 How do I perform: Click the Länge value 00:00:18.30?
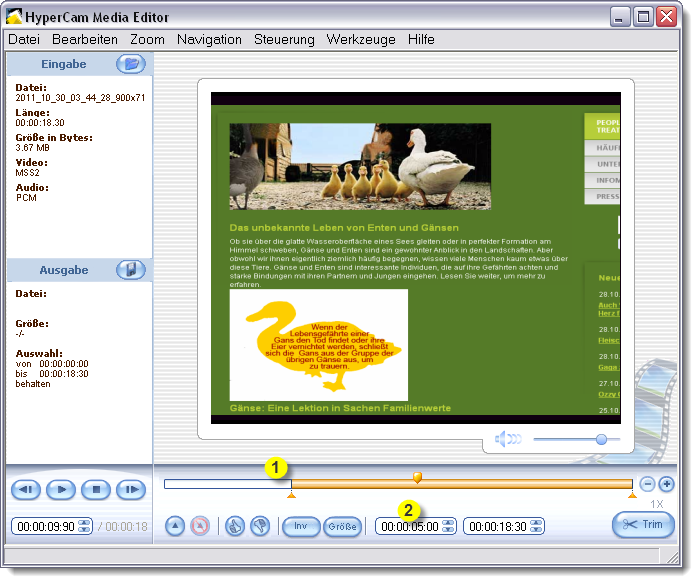40,123
